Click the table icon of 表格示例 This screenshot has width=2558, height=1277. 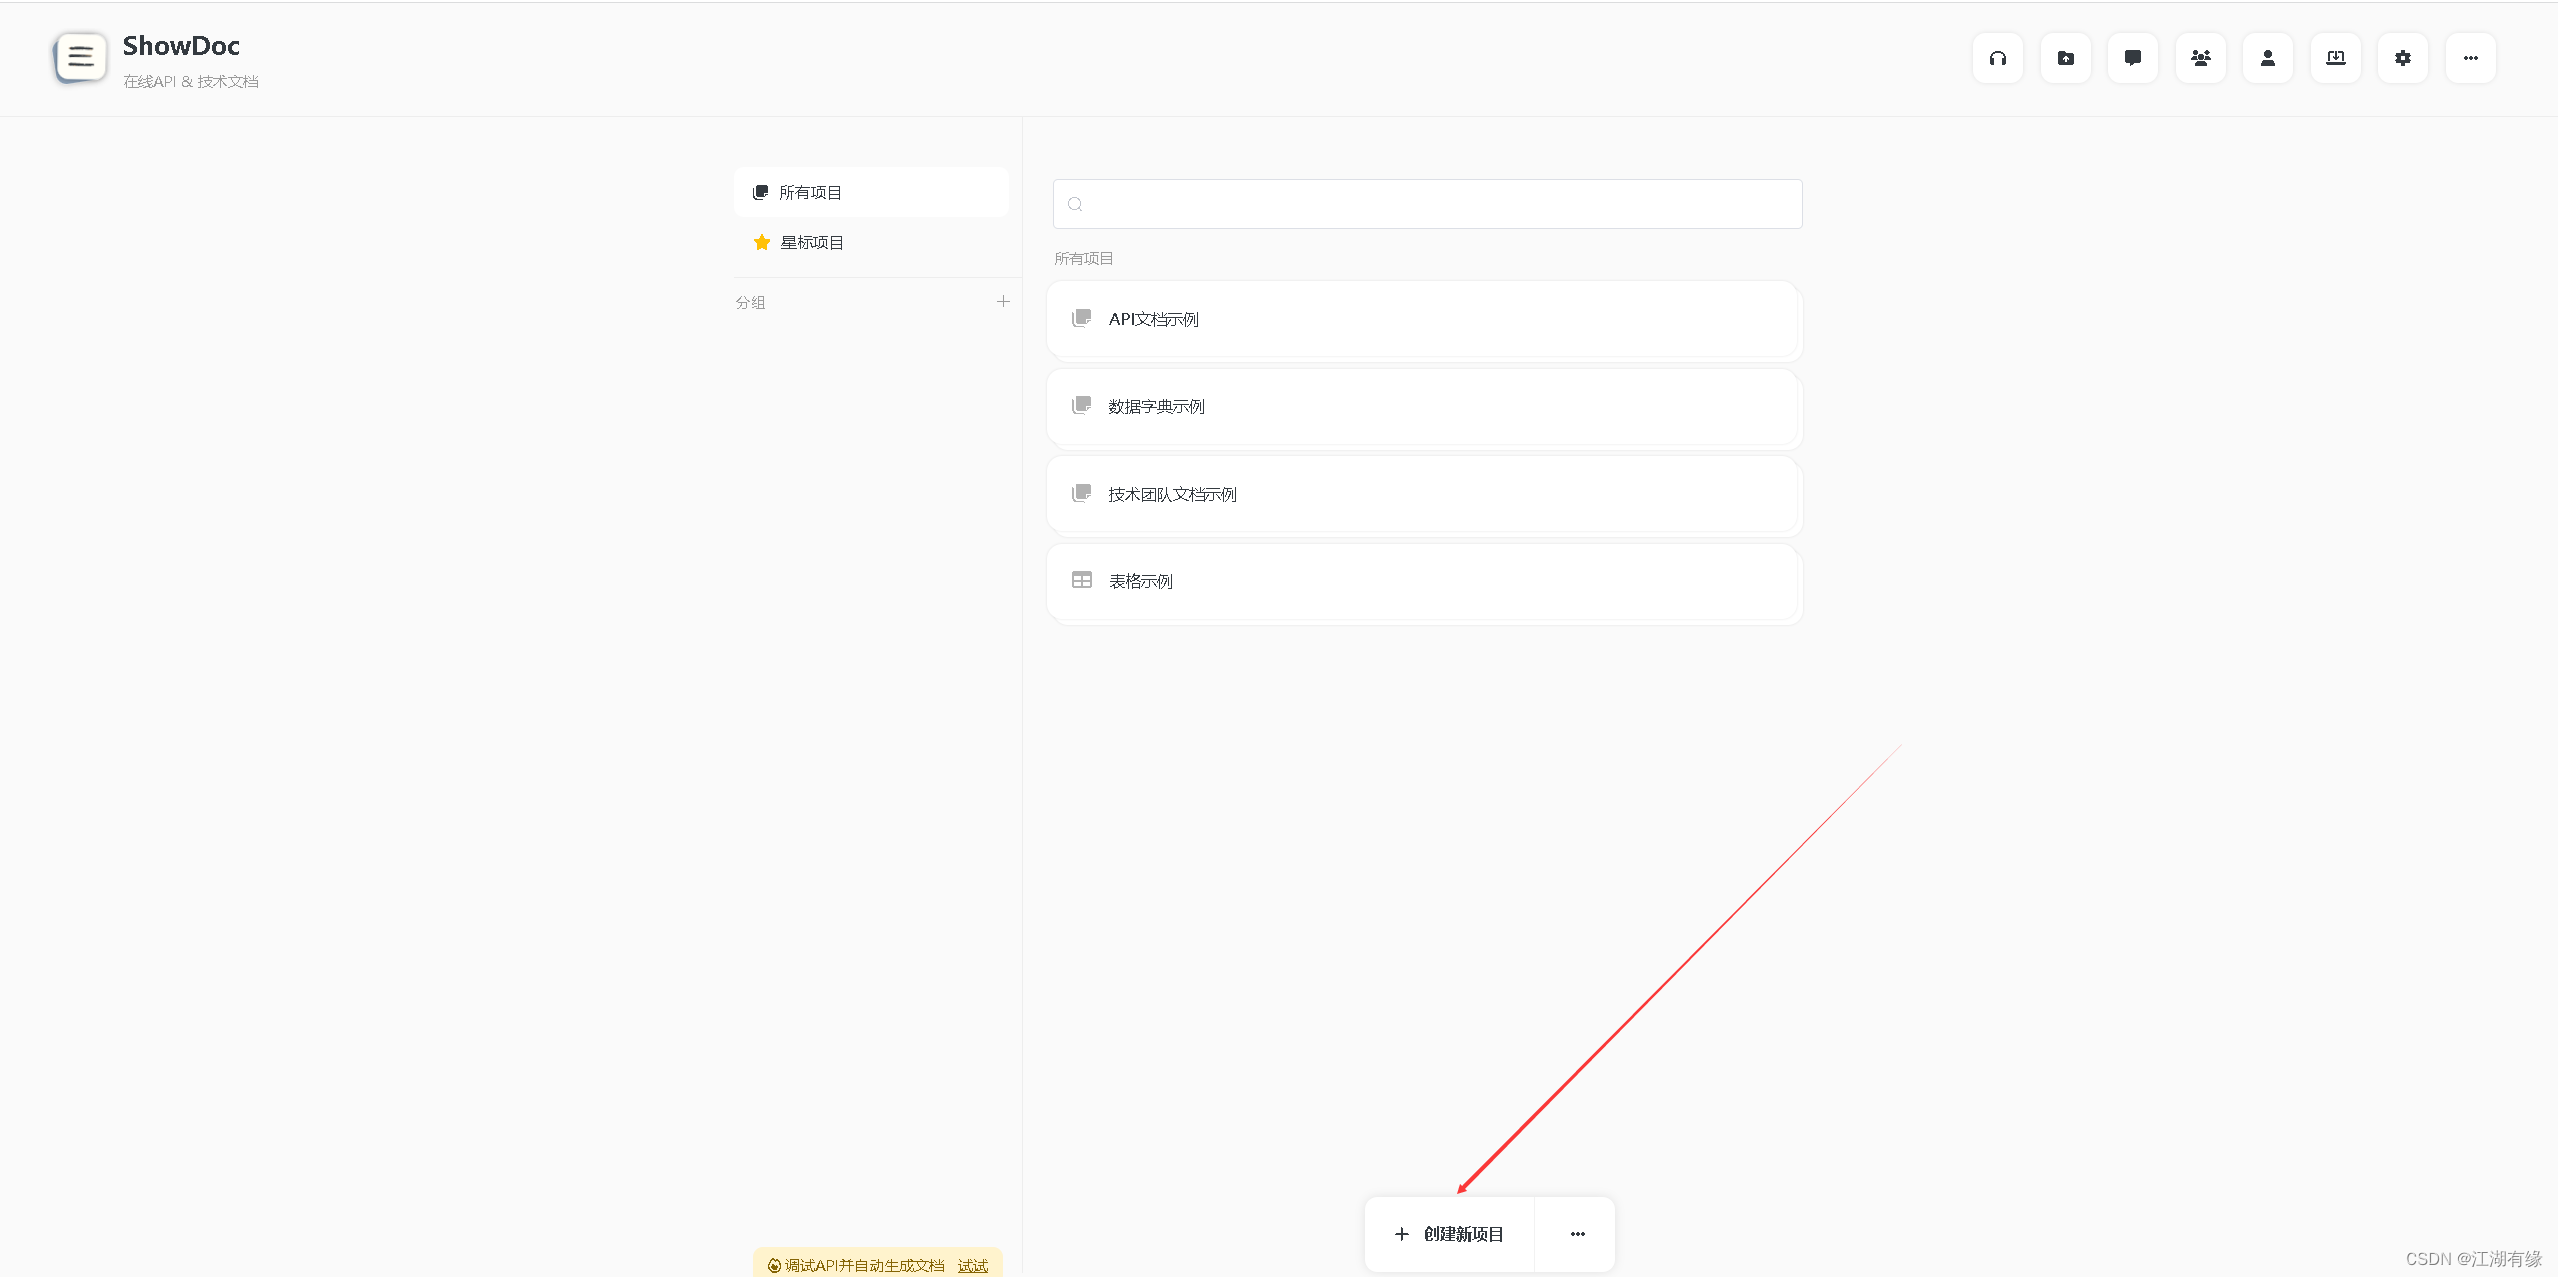pos(1081,580)
